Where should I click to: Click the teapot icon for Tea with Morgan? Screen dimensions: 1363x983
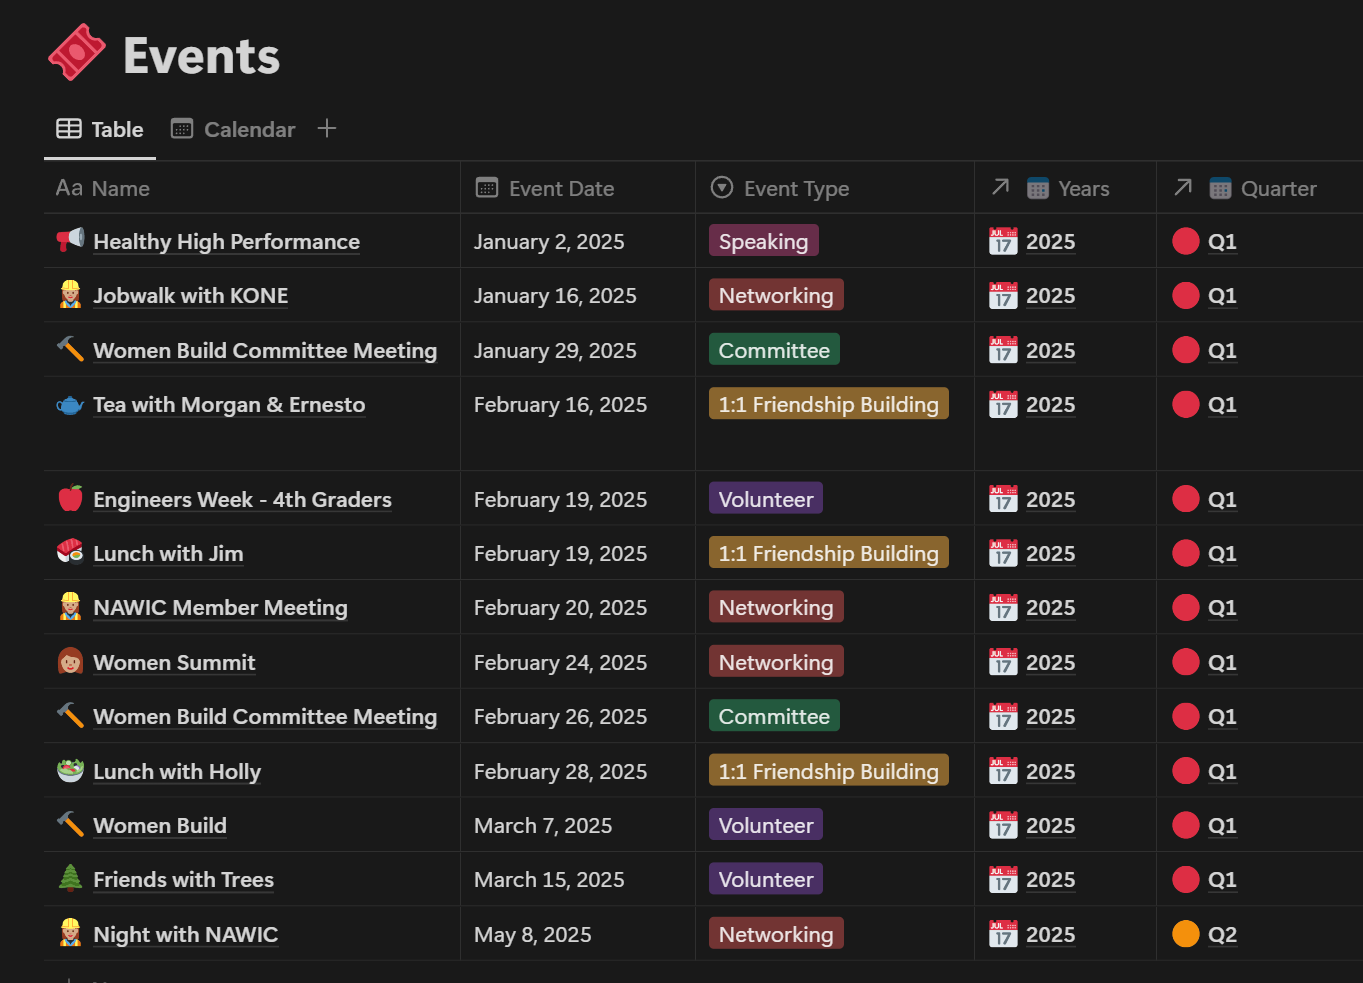70,405
